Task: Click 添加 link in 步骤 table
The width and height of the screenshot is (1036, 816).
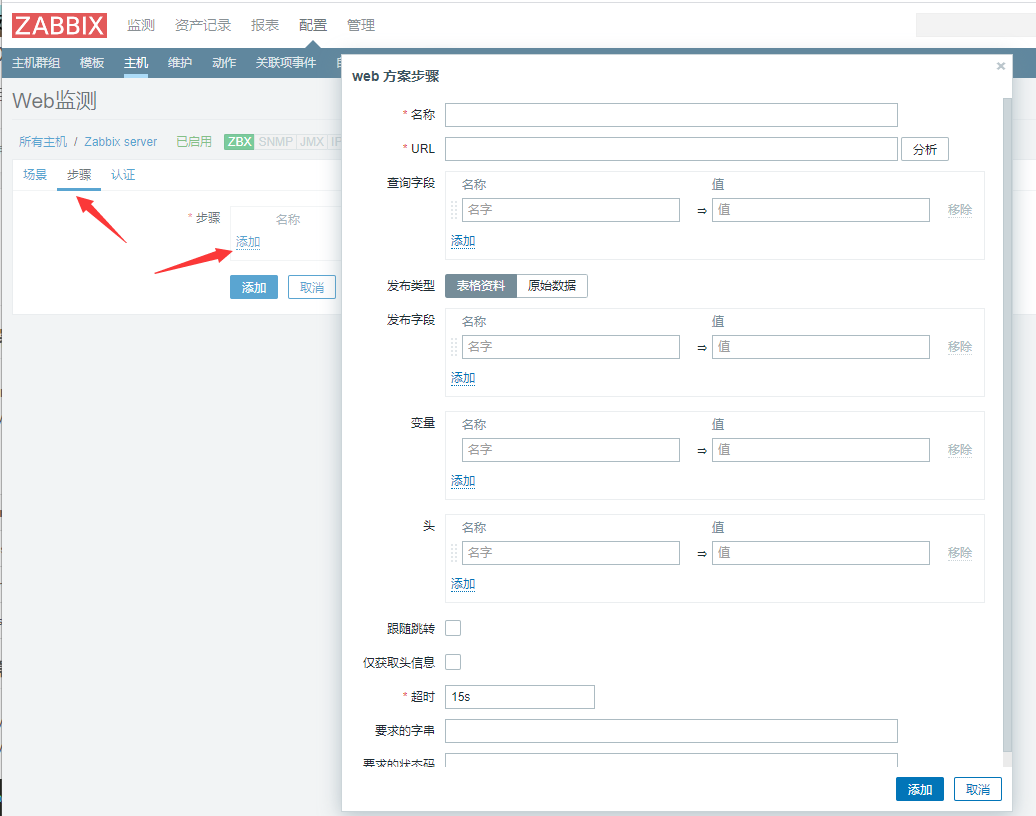Action: tap(248, 242)
